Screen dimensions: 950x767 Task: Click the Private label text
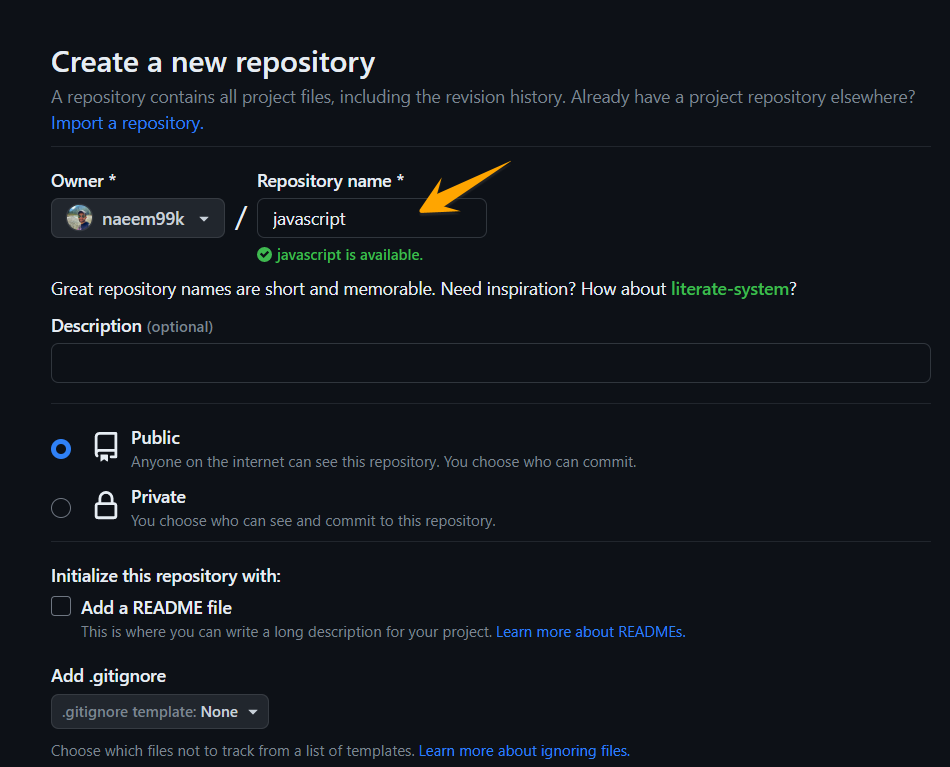pyautogui.click(x=159, y=497)
